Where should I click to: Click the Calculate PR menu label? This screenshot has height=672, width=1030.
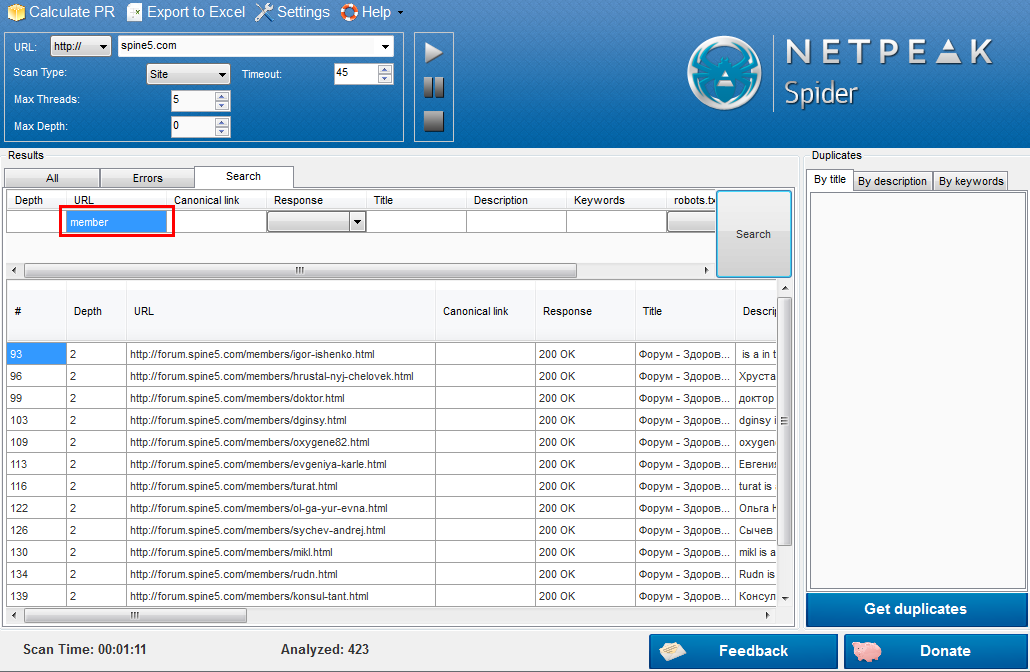(x=72, y=12)
